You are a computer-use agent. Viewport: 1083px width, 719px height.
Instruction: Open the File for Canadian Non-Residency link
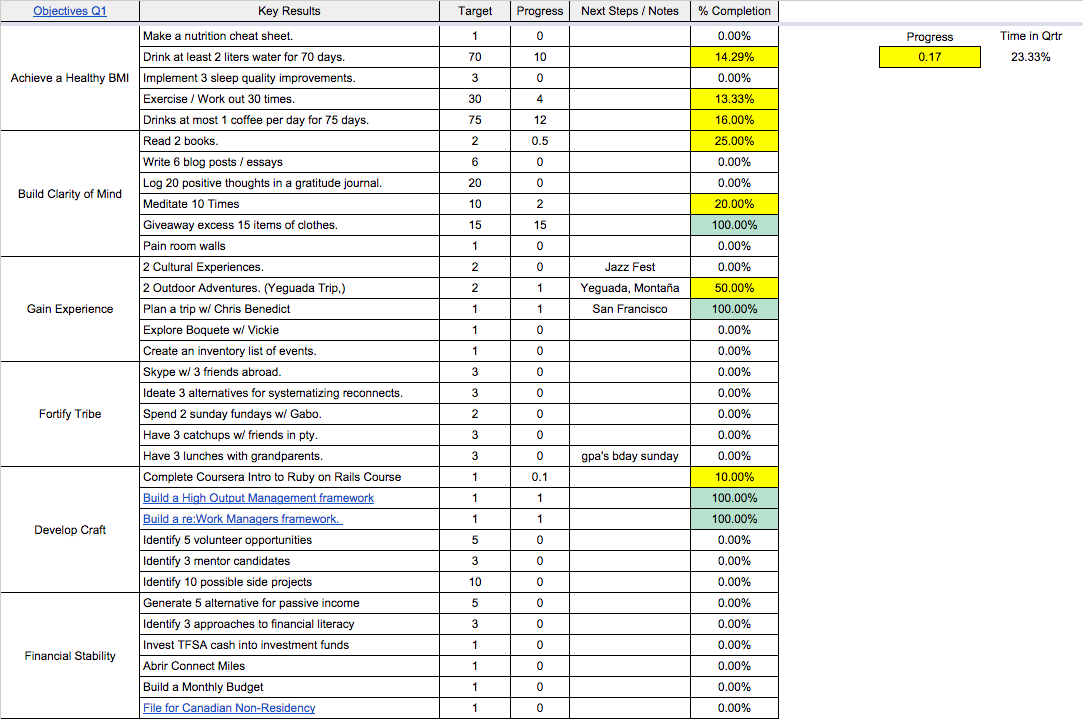[229, 708]
